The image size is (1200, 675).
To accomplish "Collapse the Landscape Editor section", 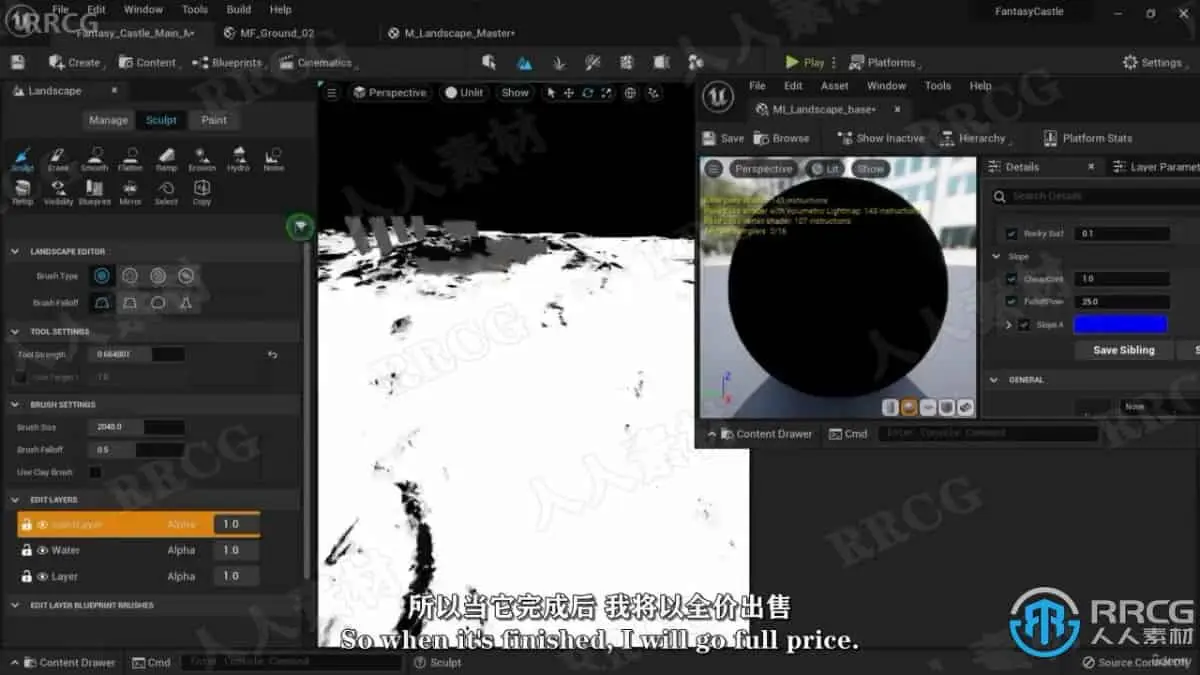I will pyautogui.click(x=16, y=251).
